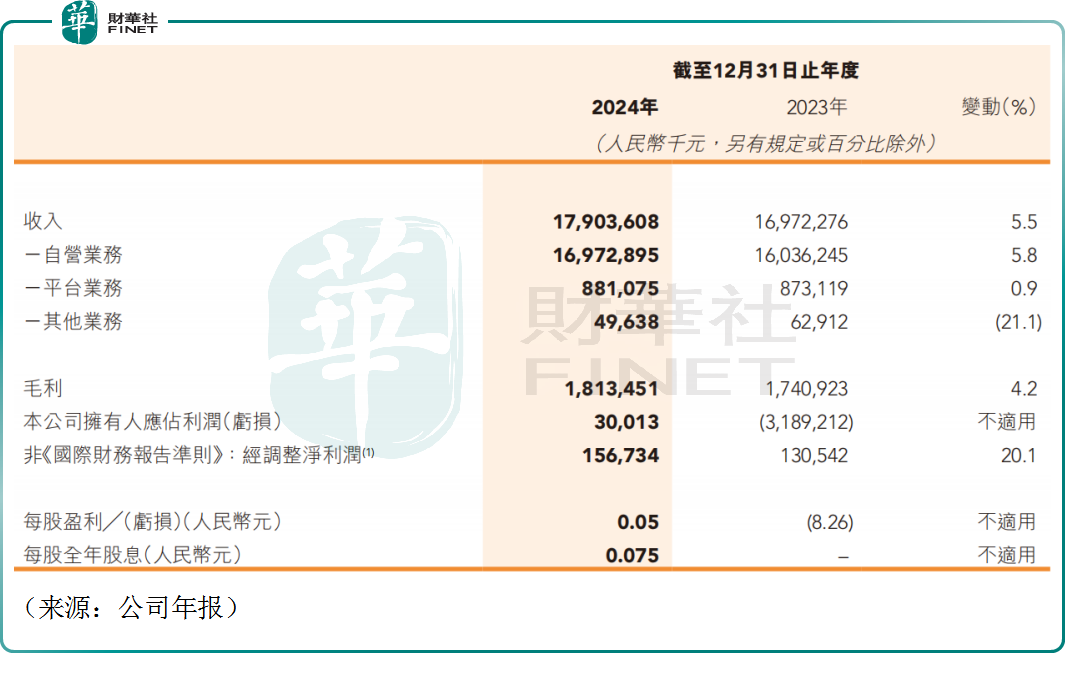Select 不適用 in the 每股全年股息 row
1065x673 pixels.
point(1007,555)
